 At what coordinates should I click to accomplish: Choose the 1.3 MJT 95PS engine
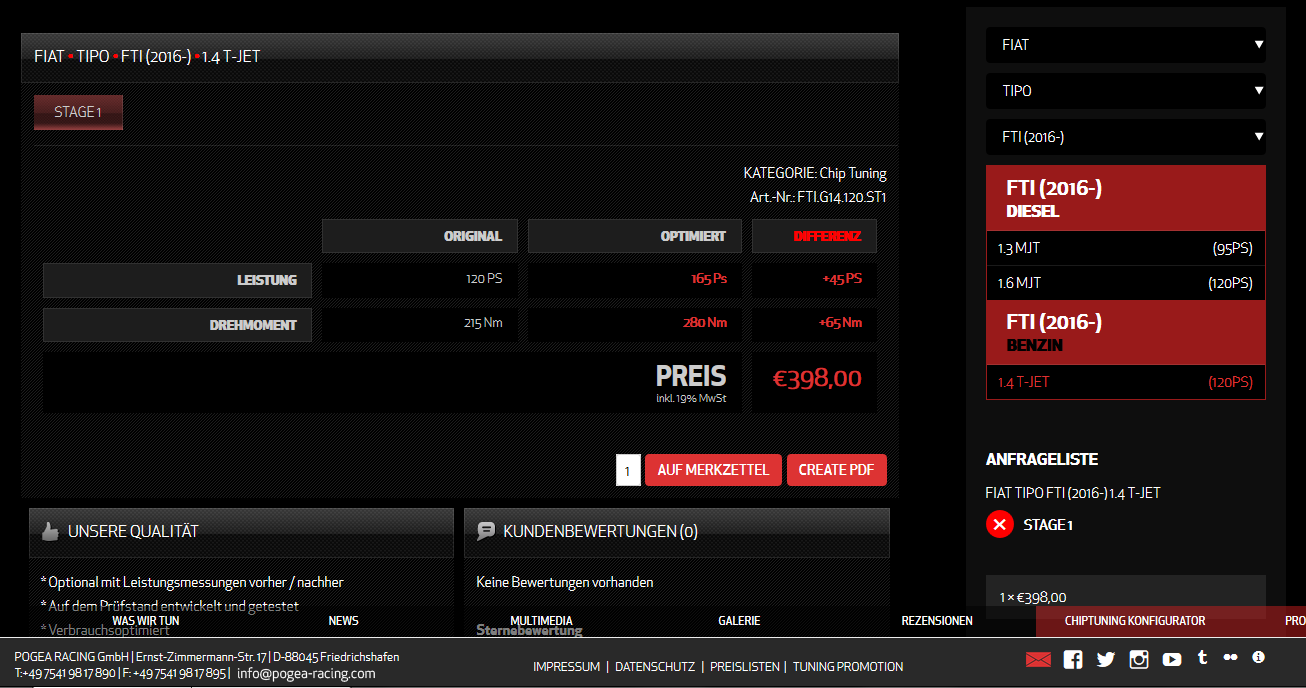coord(1125,248)
